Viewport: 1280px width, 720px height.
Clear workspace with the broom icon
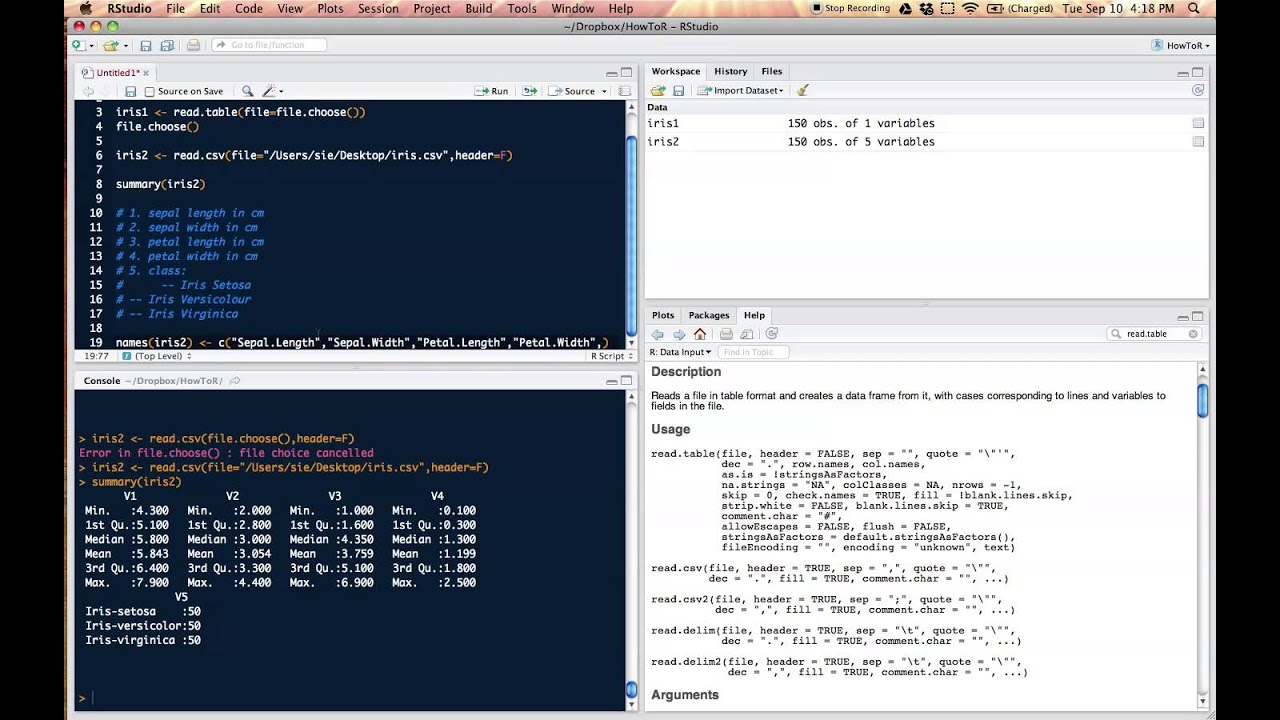point(802,90)
